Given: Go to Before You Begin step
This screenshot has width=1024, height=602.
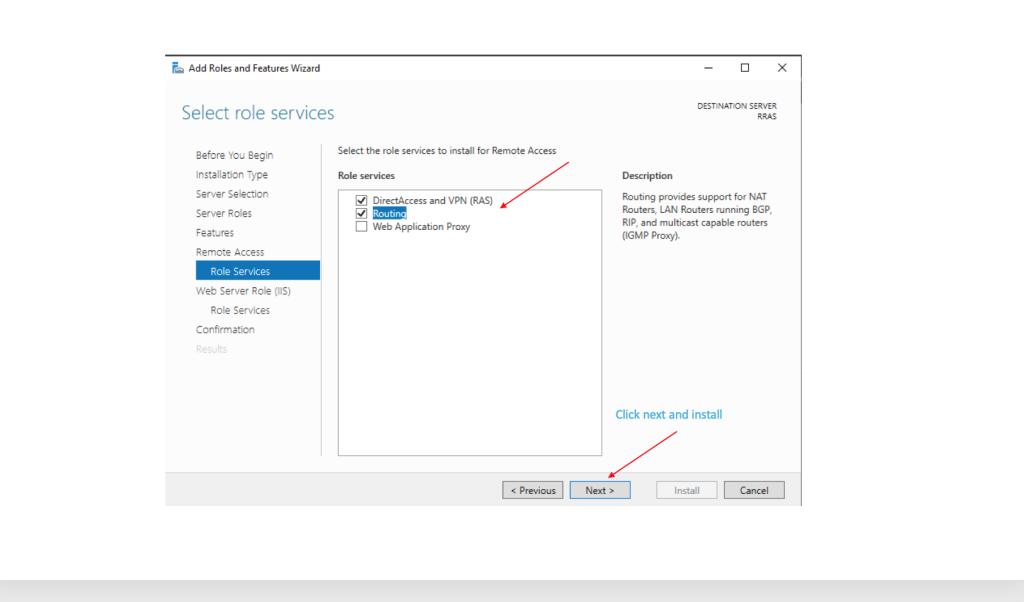Looking at the screenshot, I should [234, 155].
